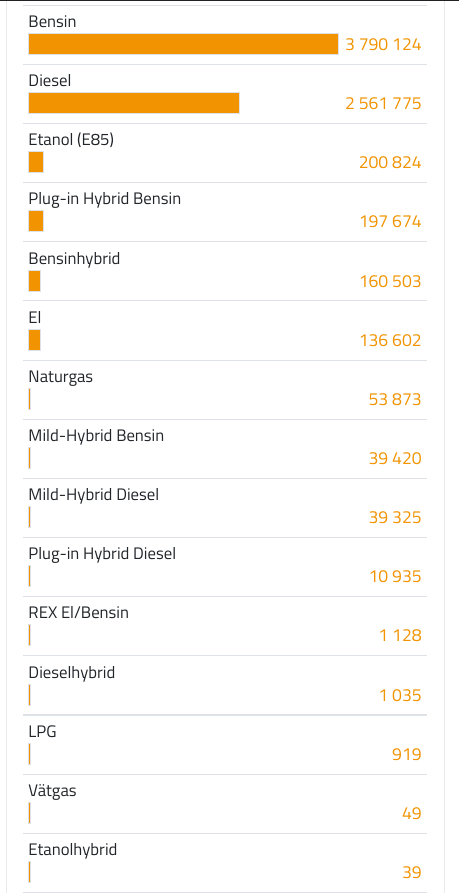
Task: Click the value 3 790 124
Action: coord(383,44)
